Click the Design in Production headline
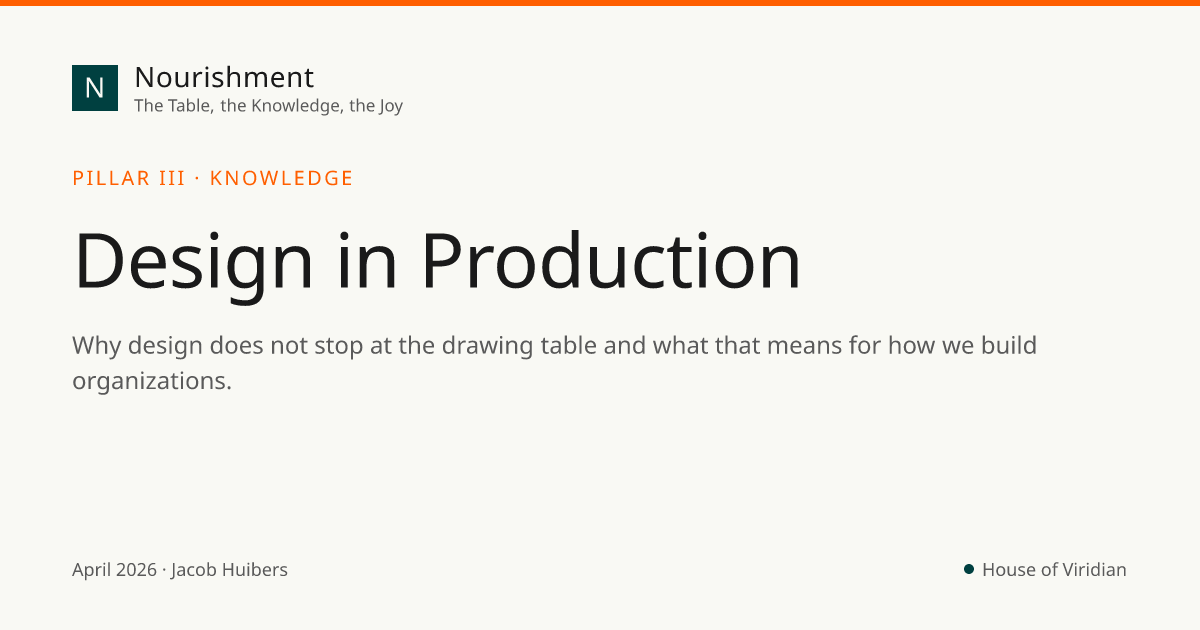Screen dimensions: 1200x630 (437, 262)
